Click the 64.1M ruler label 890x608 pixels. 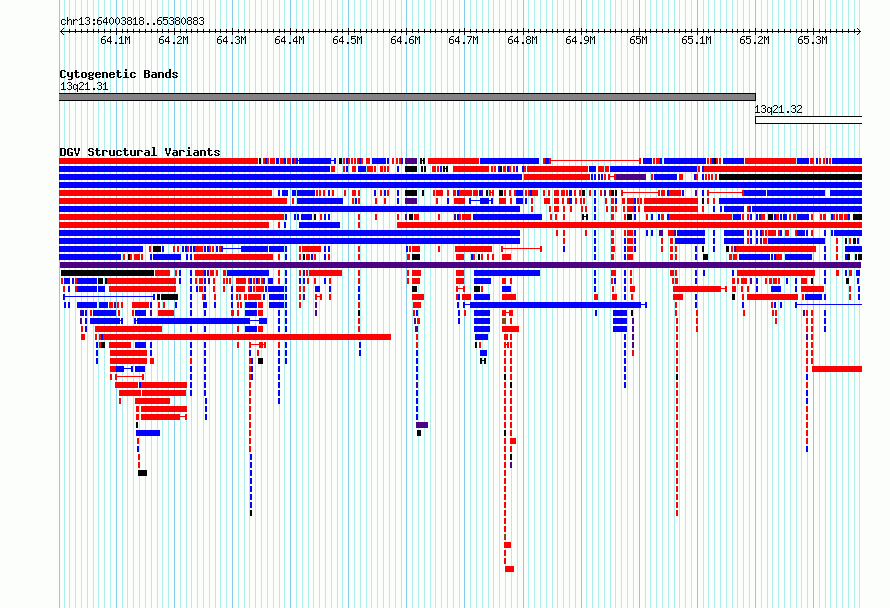(x=115, y=40)
